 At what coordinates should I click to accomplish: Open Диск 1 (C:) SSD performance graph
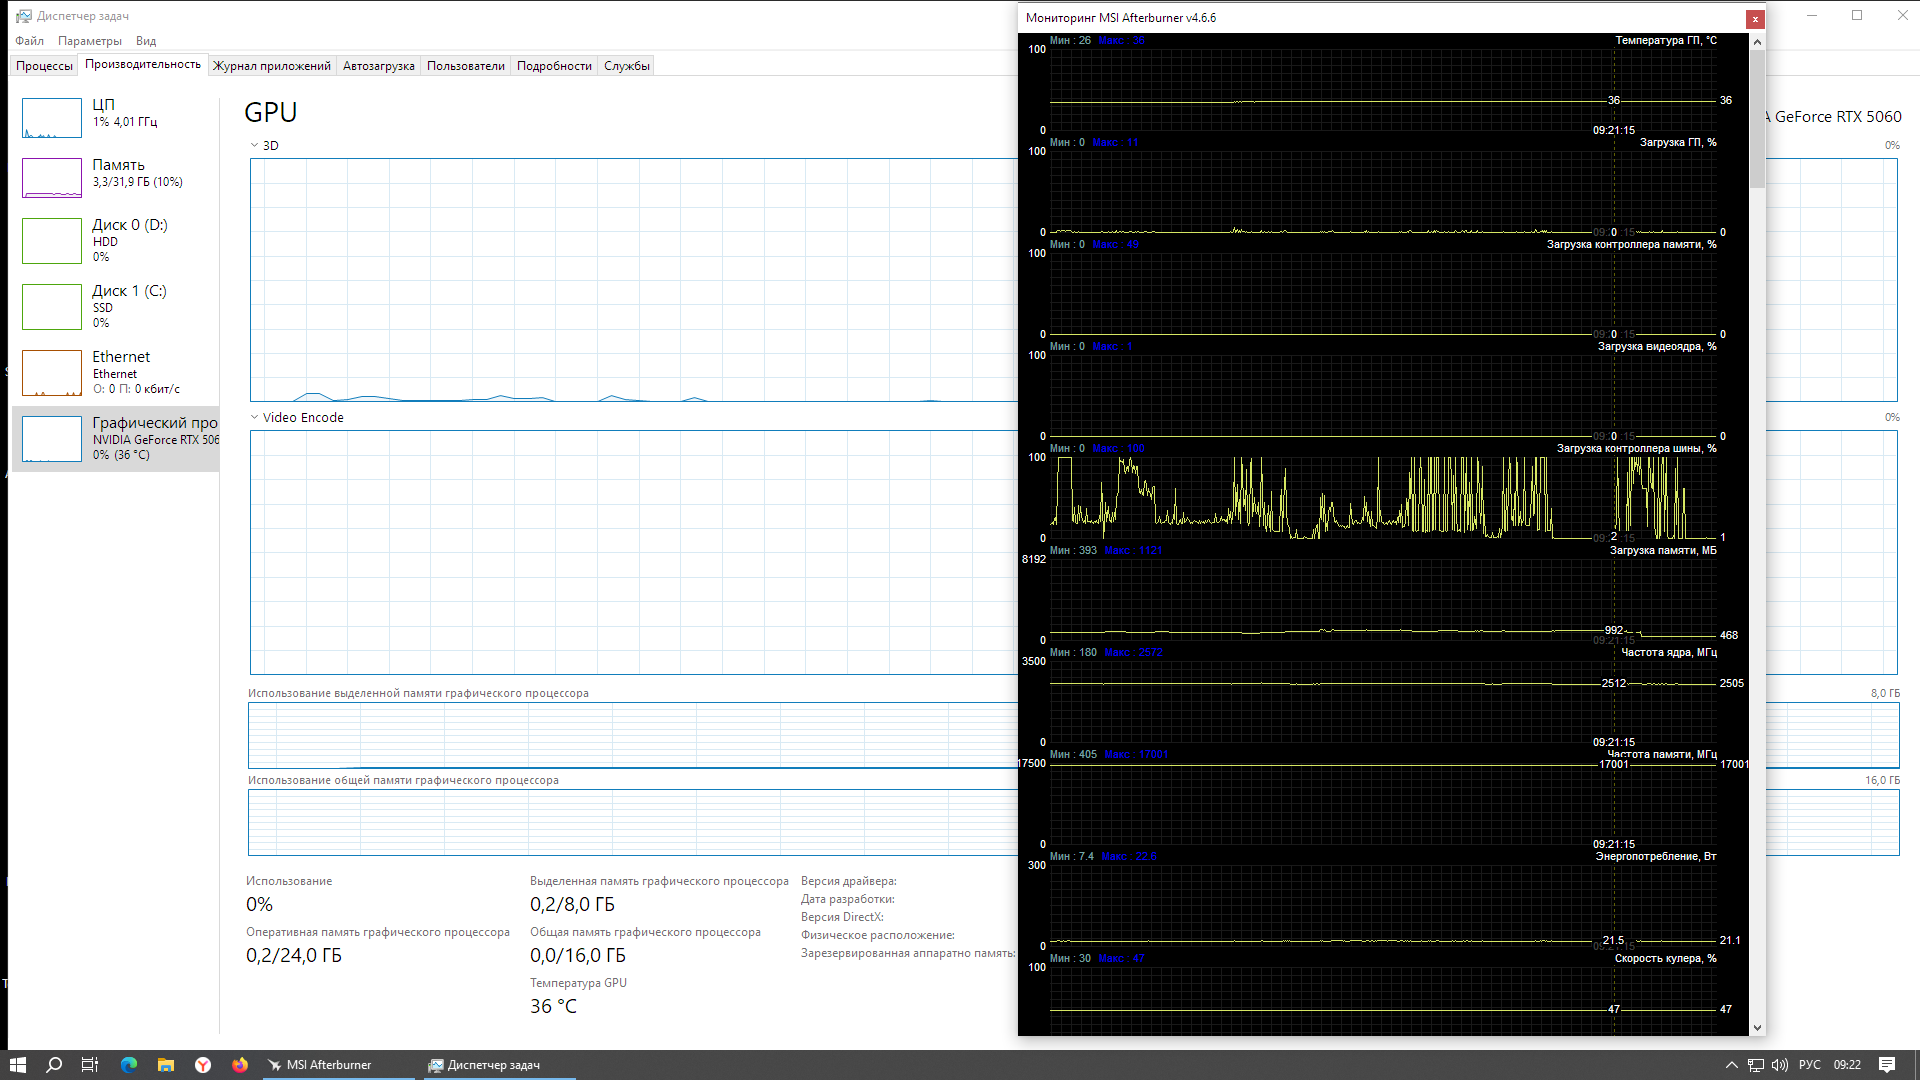(115, 306)
